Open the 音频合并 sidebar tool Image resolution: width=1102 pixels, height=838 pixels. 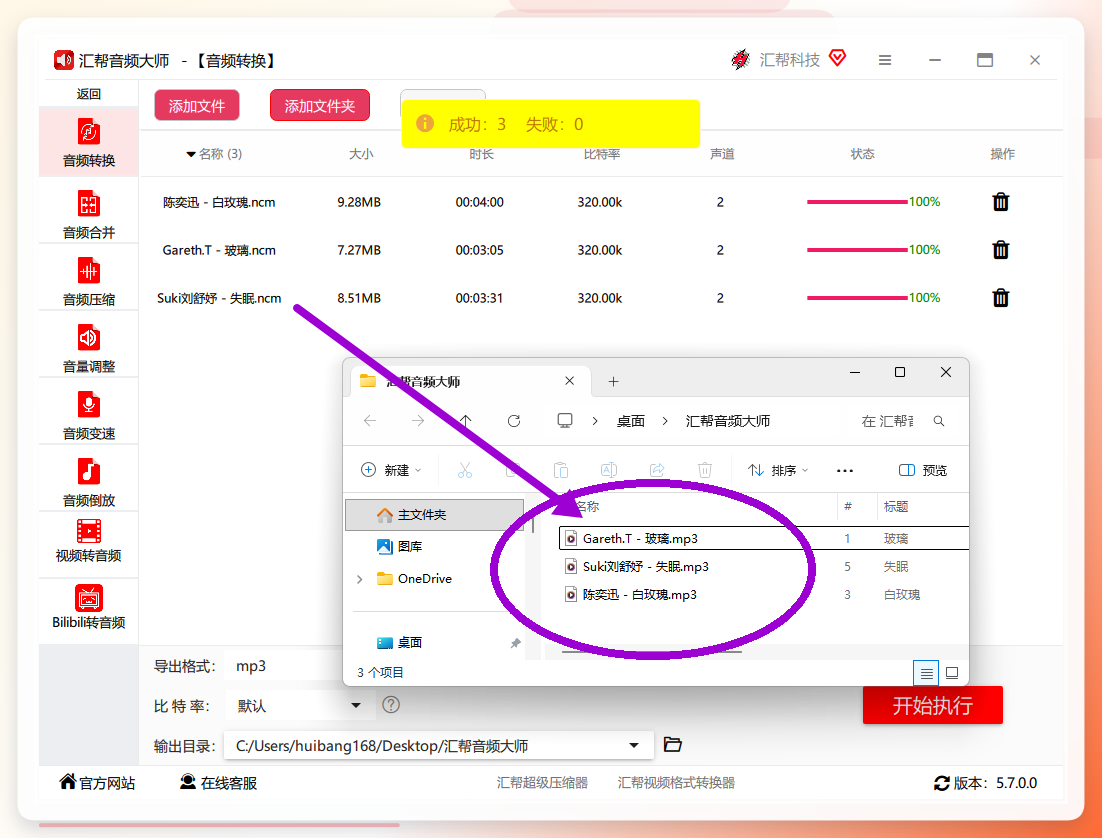coord(89,214)
